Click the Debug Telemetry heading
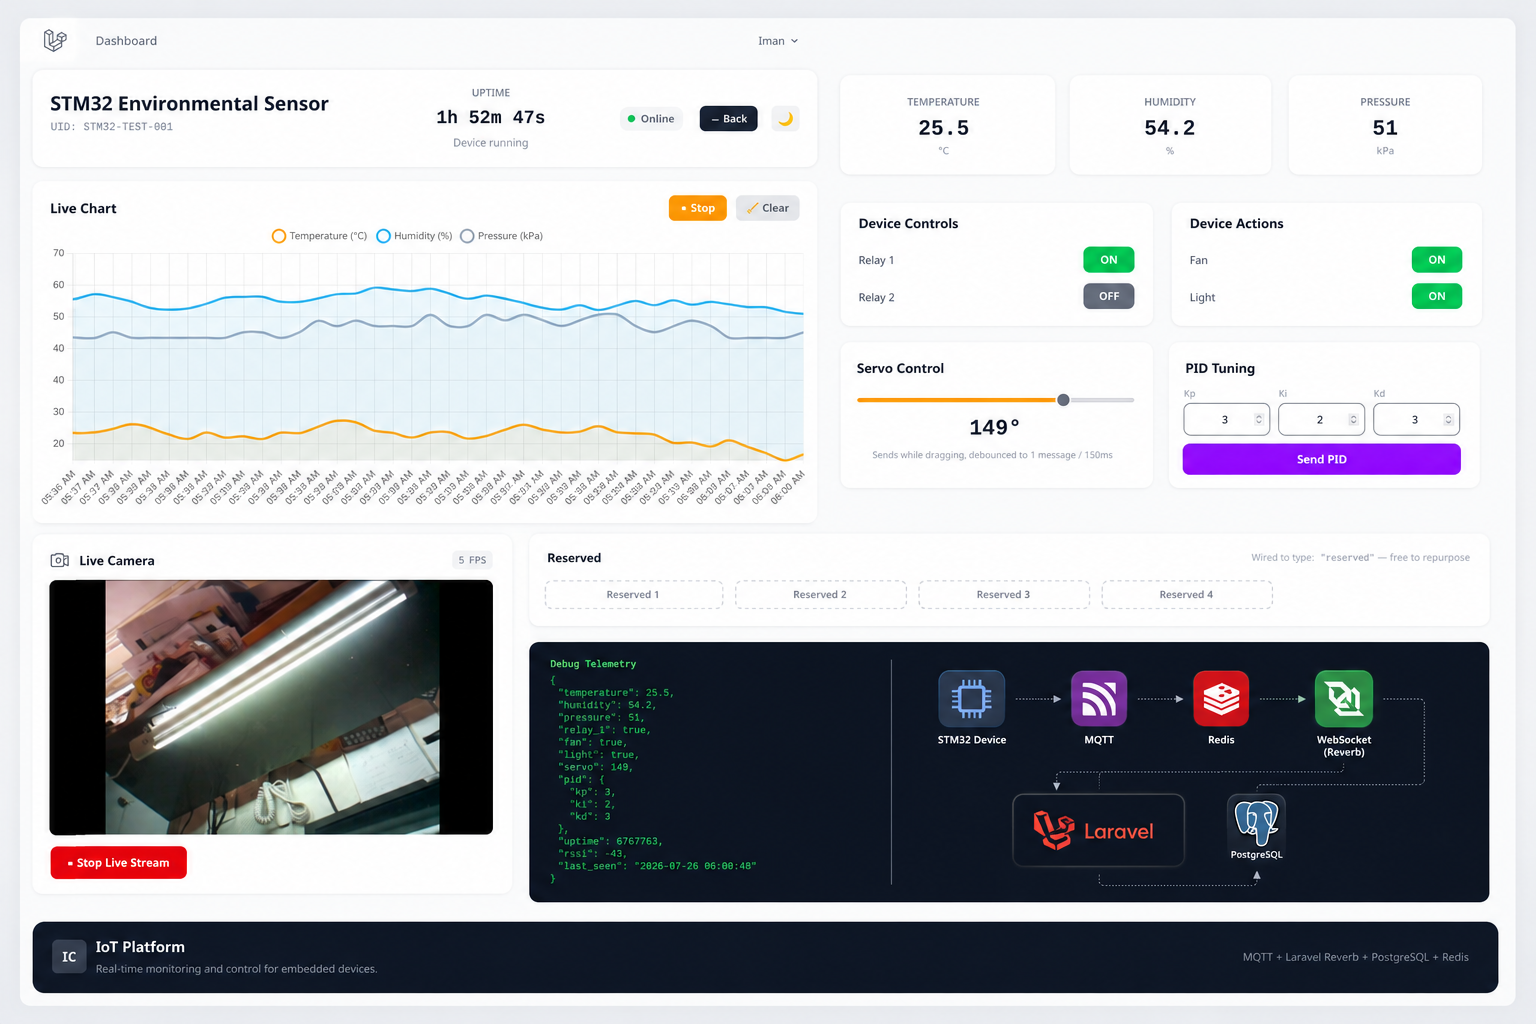 593,664
